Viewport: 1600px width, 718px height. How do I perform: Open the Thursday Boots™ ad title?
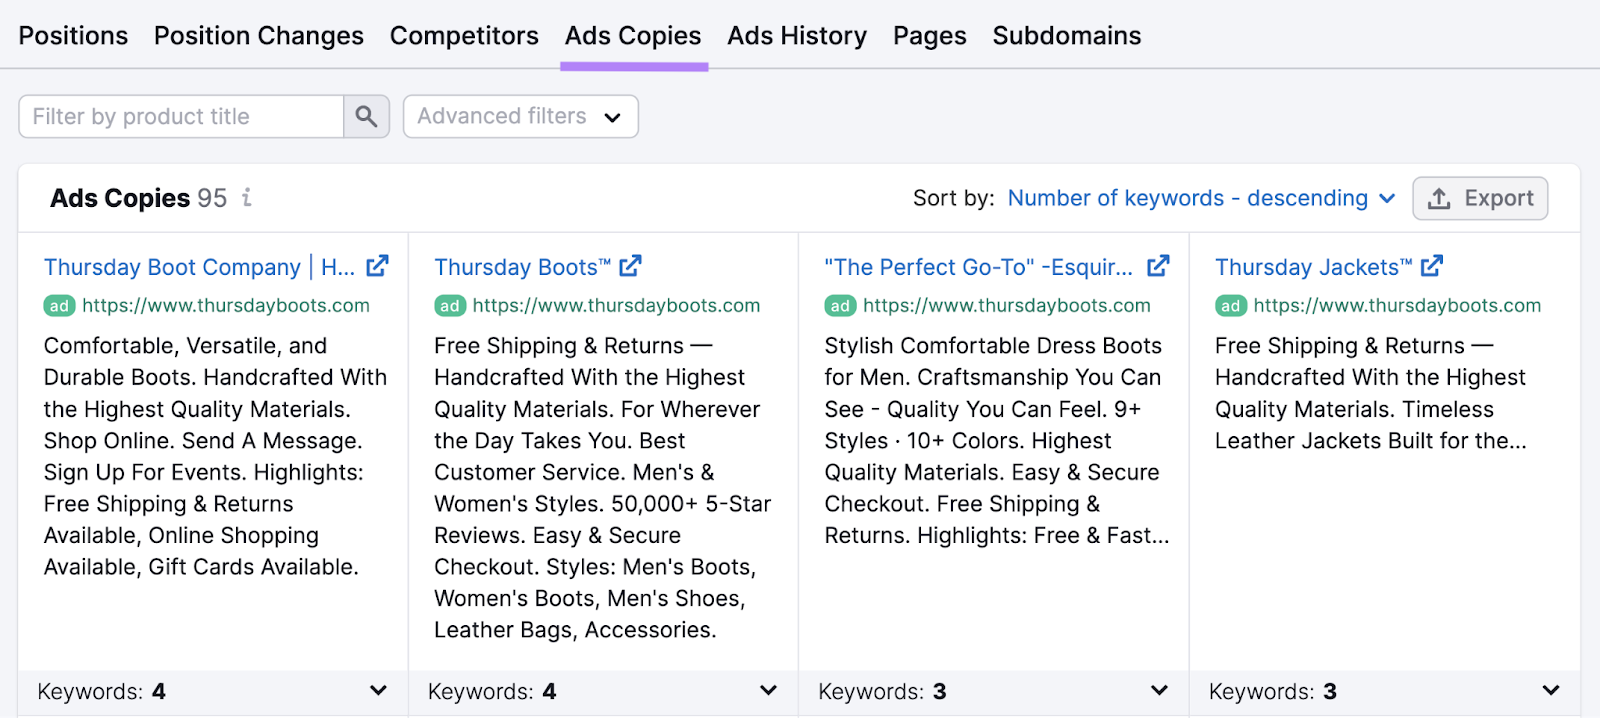pyautogui.click(x=522, y=267)
